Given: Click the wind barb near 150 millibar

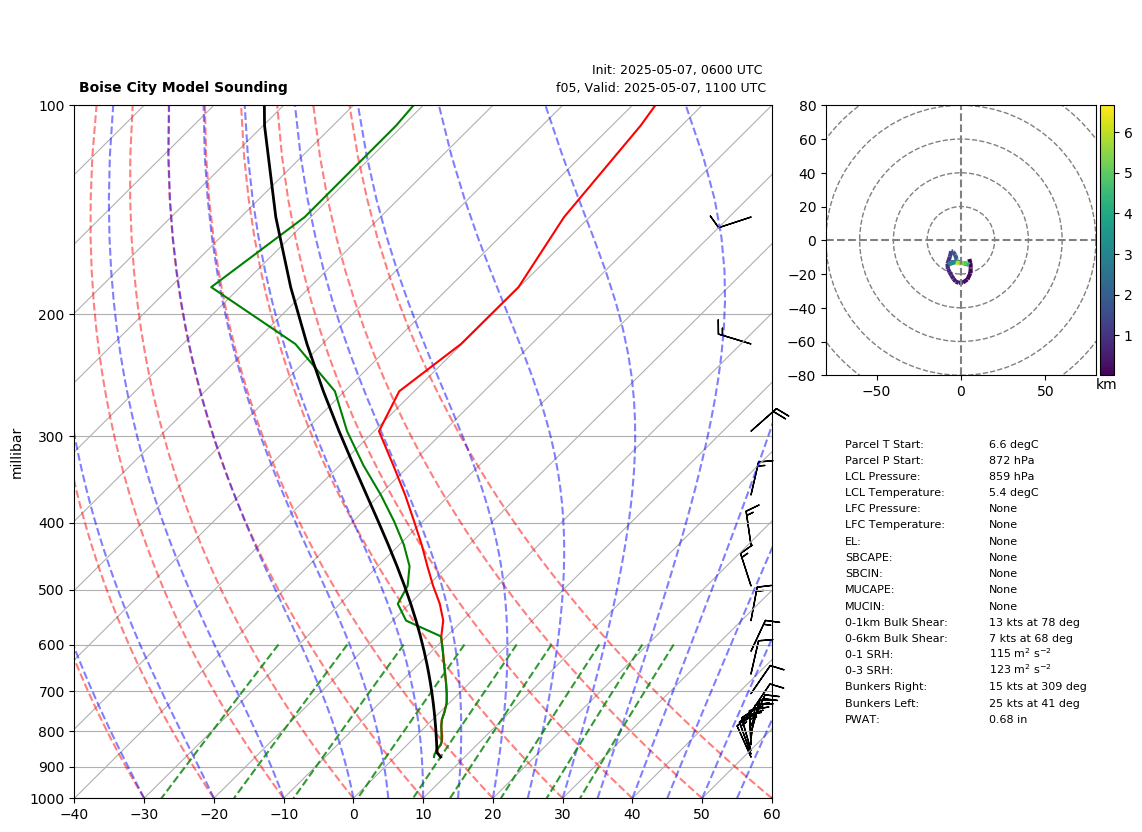Looking at the screenshot, I should point(730,221).
